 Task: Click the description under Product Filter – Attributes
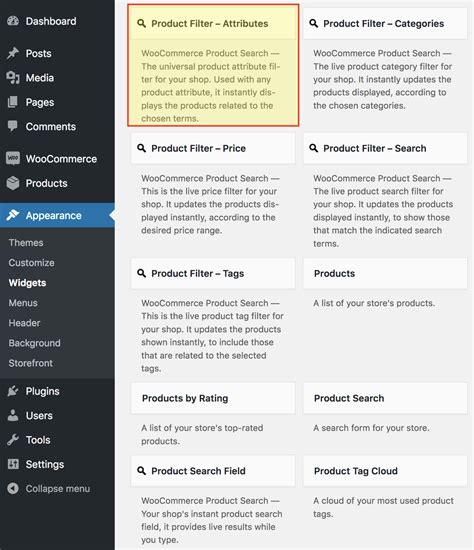211,86
